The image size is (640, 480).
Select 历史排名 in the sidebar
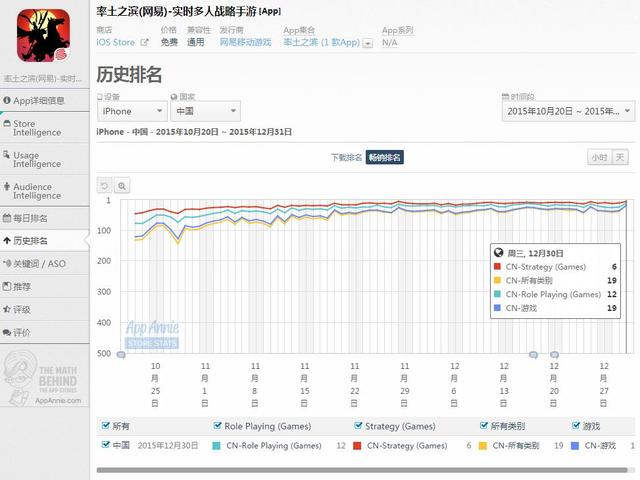tap(44, 241)
